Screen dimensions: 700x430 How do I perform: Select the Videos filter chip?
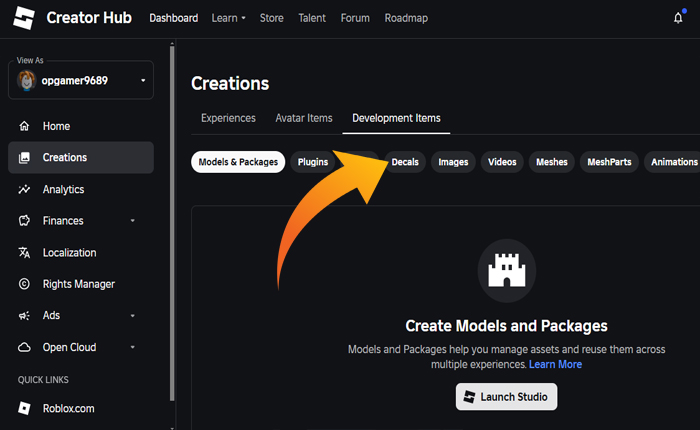point(502,162)
